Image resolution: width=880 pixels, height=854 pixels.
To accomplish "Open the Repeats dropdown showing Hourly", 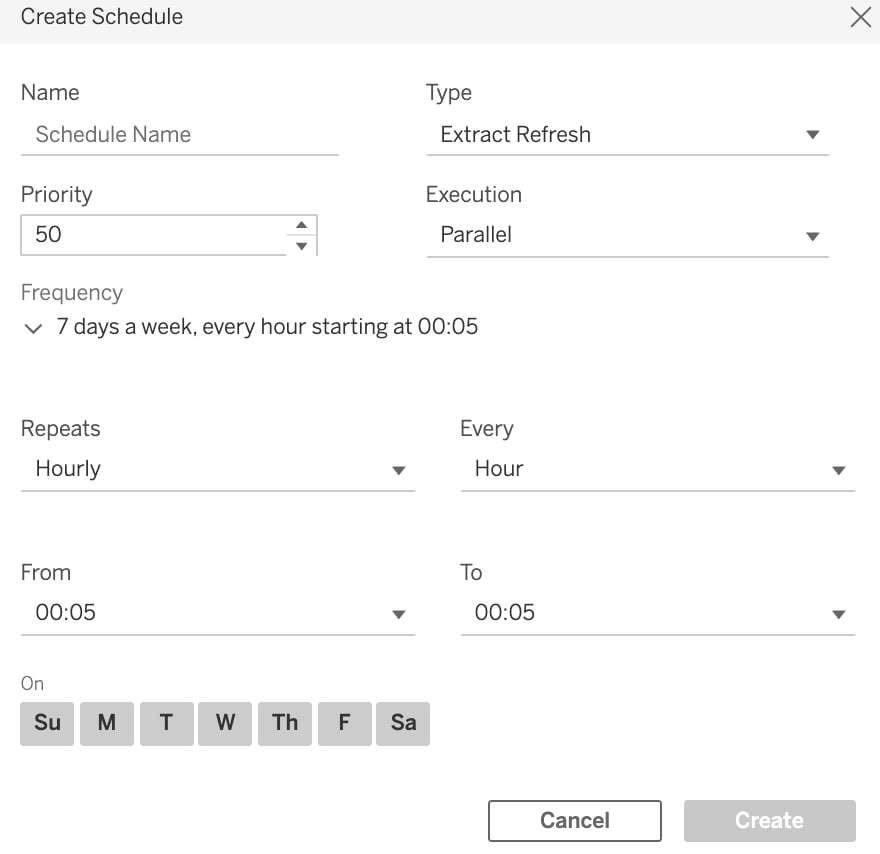I will [218, 470].
